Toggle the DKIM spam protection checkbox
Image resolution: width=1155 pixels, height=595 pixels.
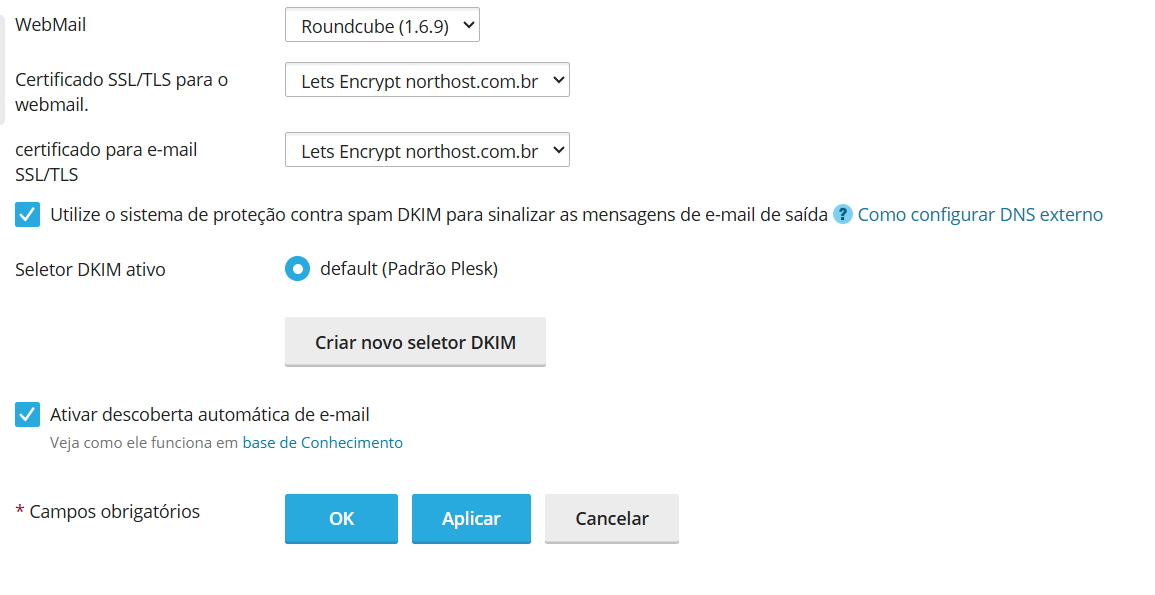coord(27,214)
